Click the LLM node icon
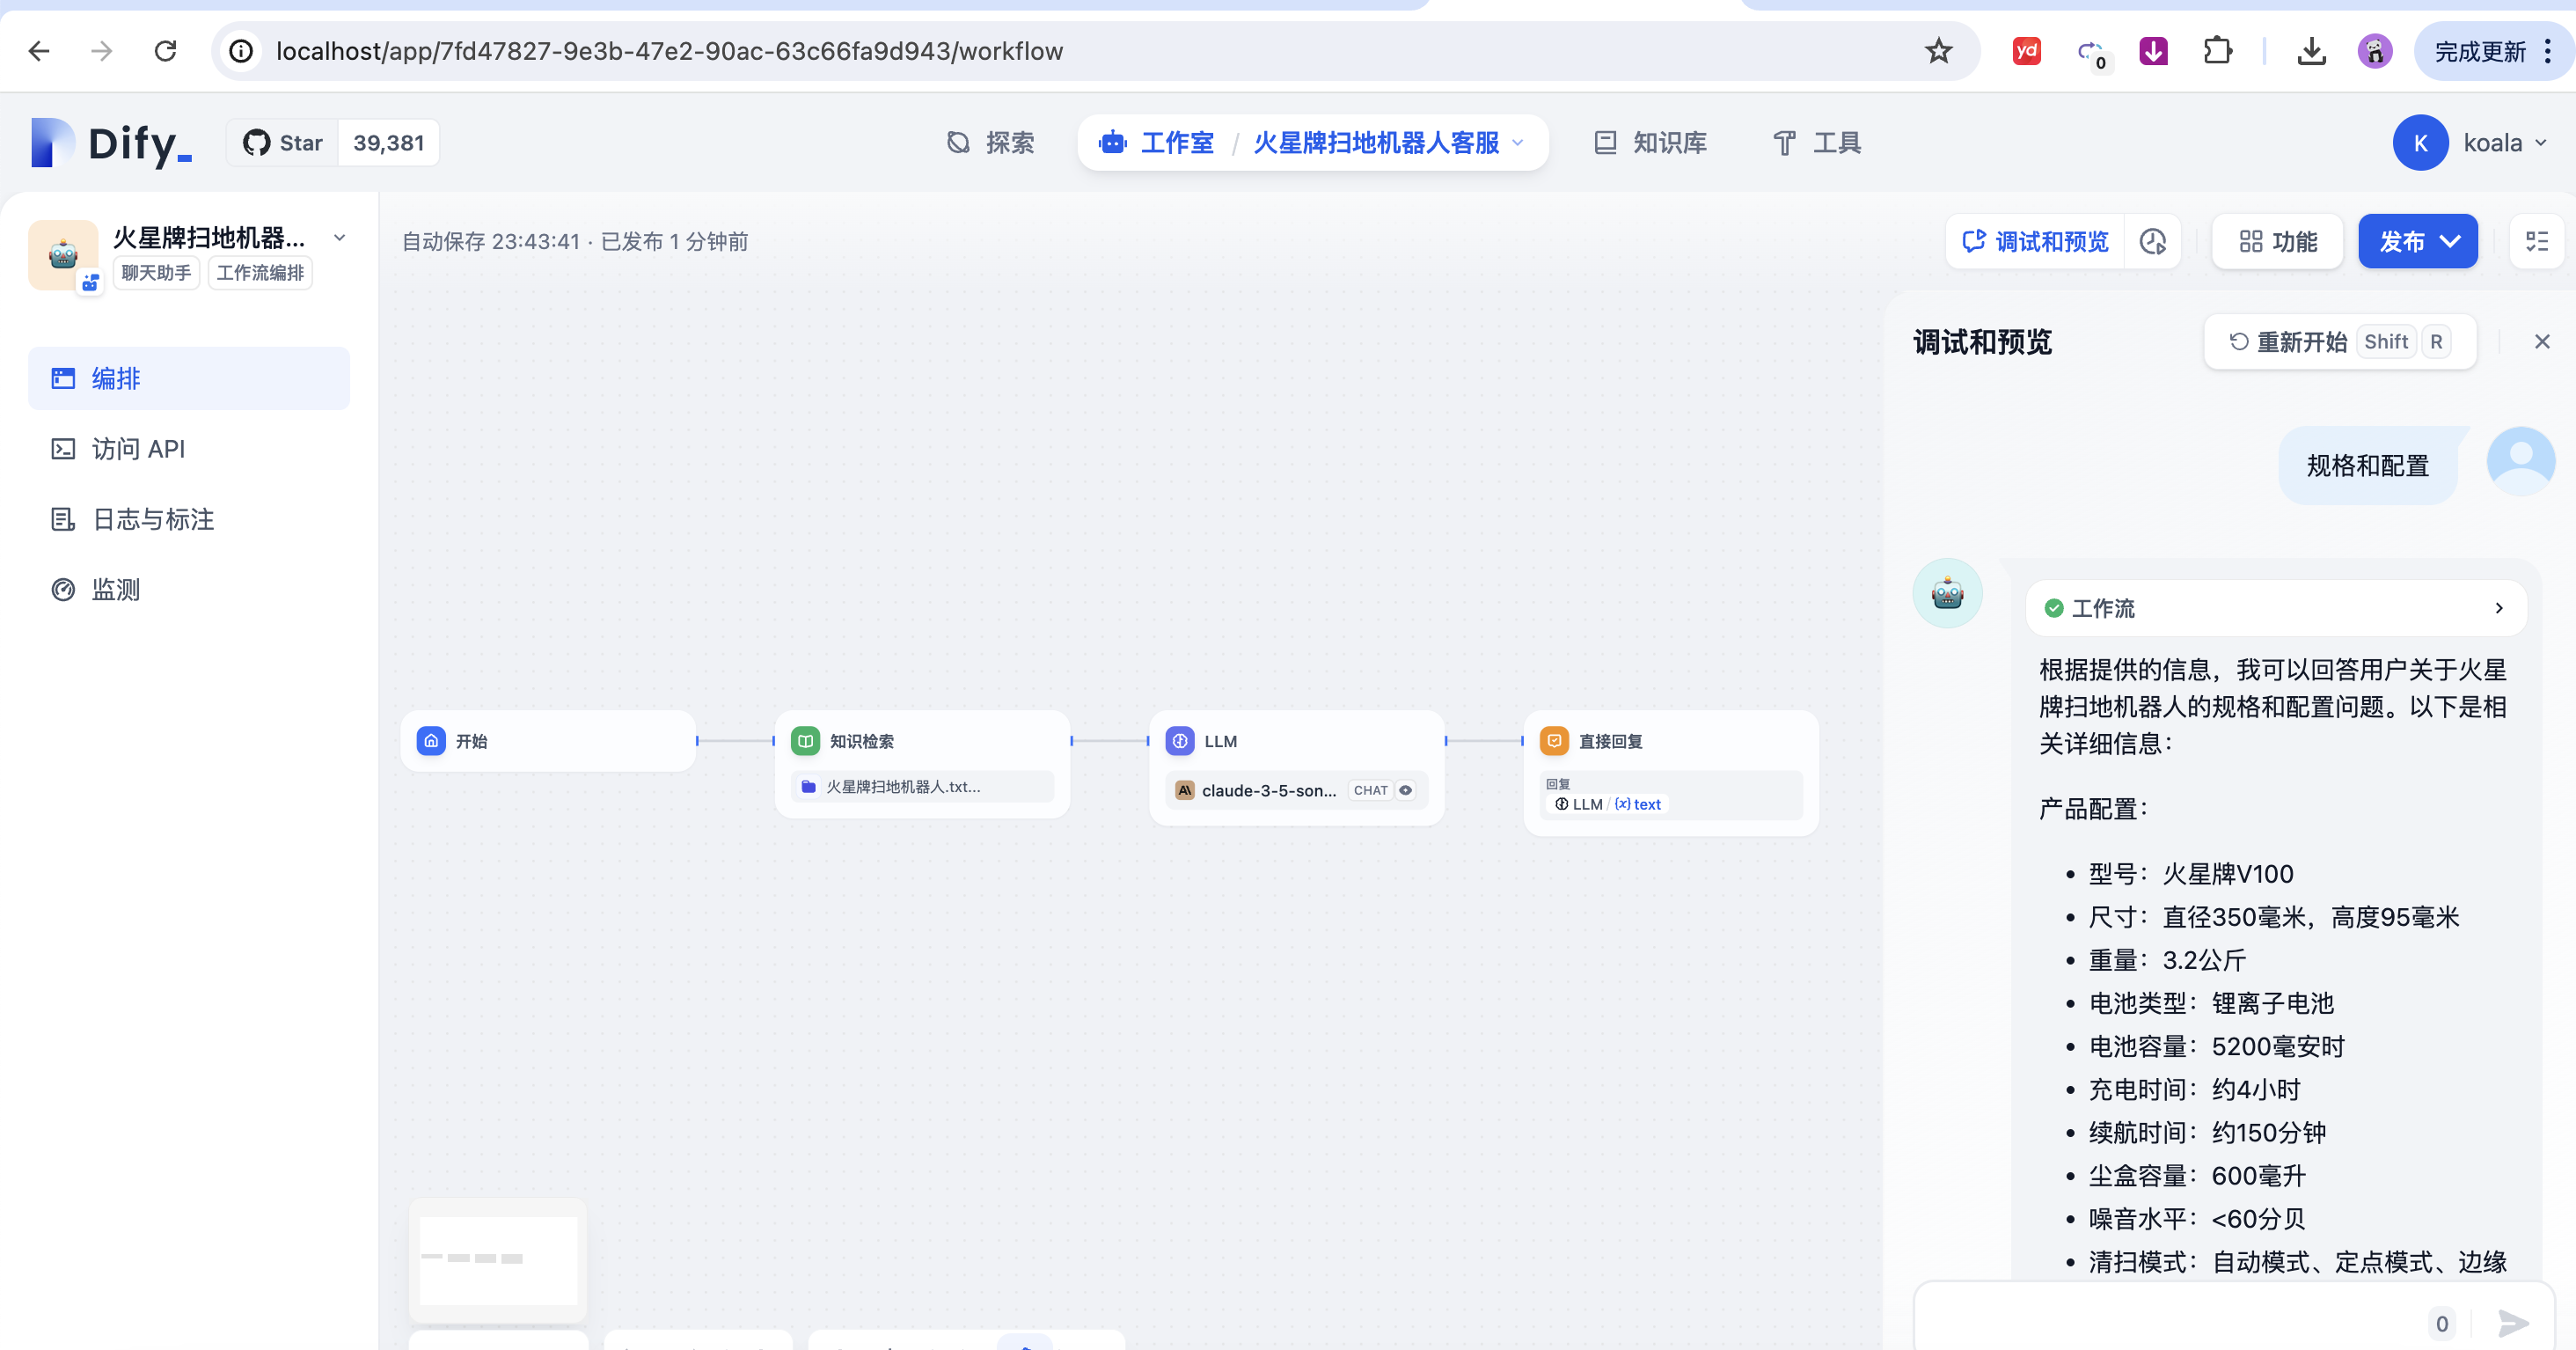This screenshot has width=2576, height=1350. [x=1180, y=741]
